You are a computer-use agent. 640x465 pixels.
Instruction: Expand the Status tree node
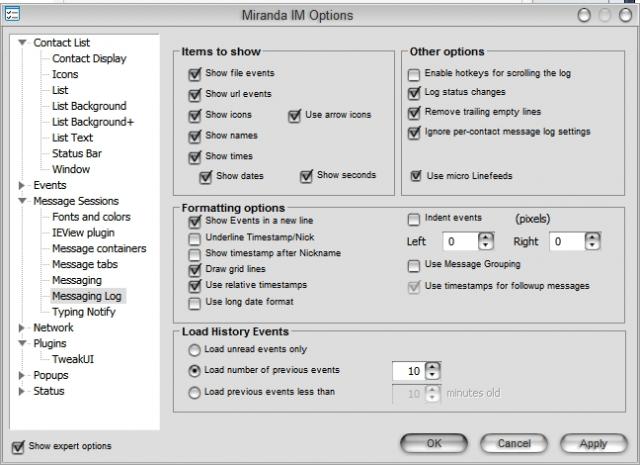pyautogui.click(x=22, y=391)
